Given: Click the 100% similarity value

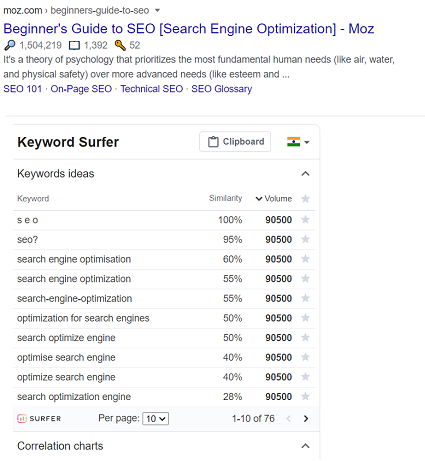Looking at the screenshot, I should pos(230,220).
